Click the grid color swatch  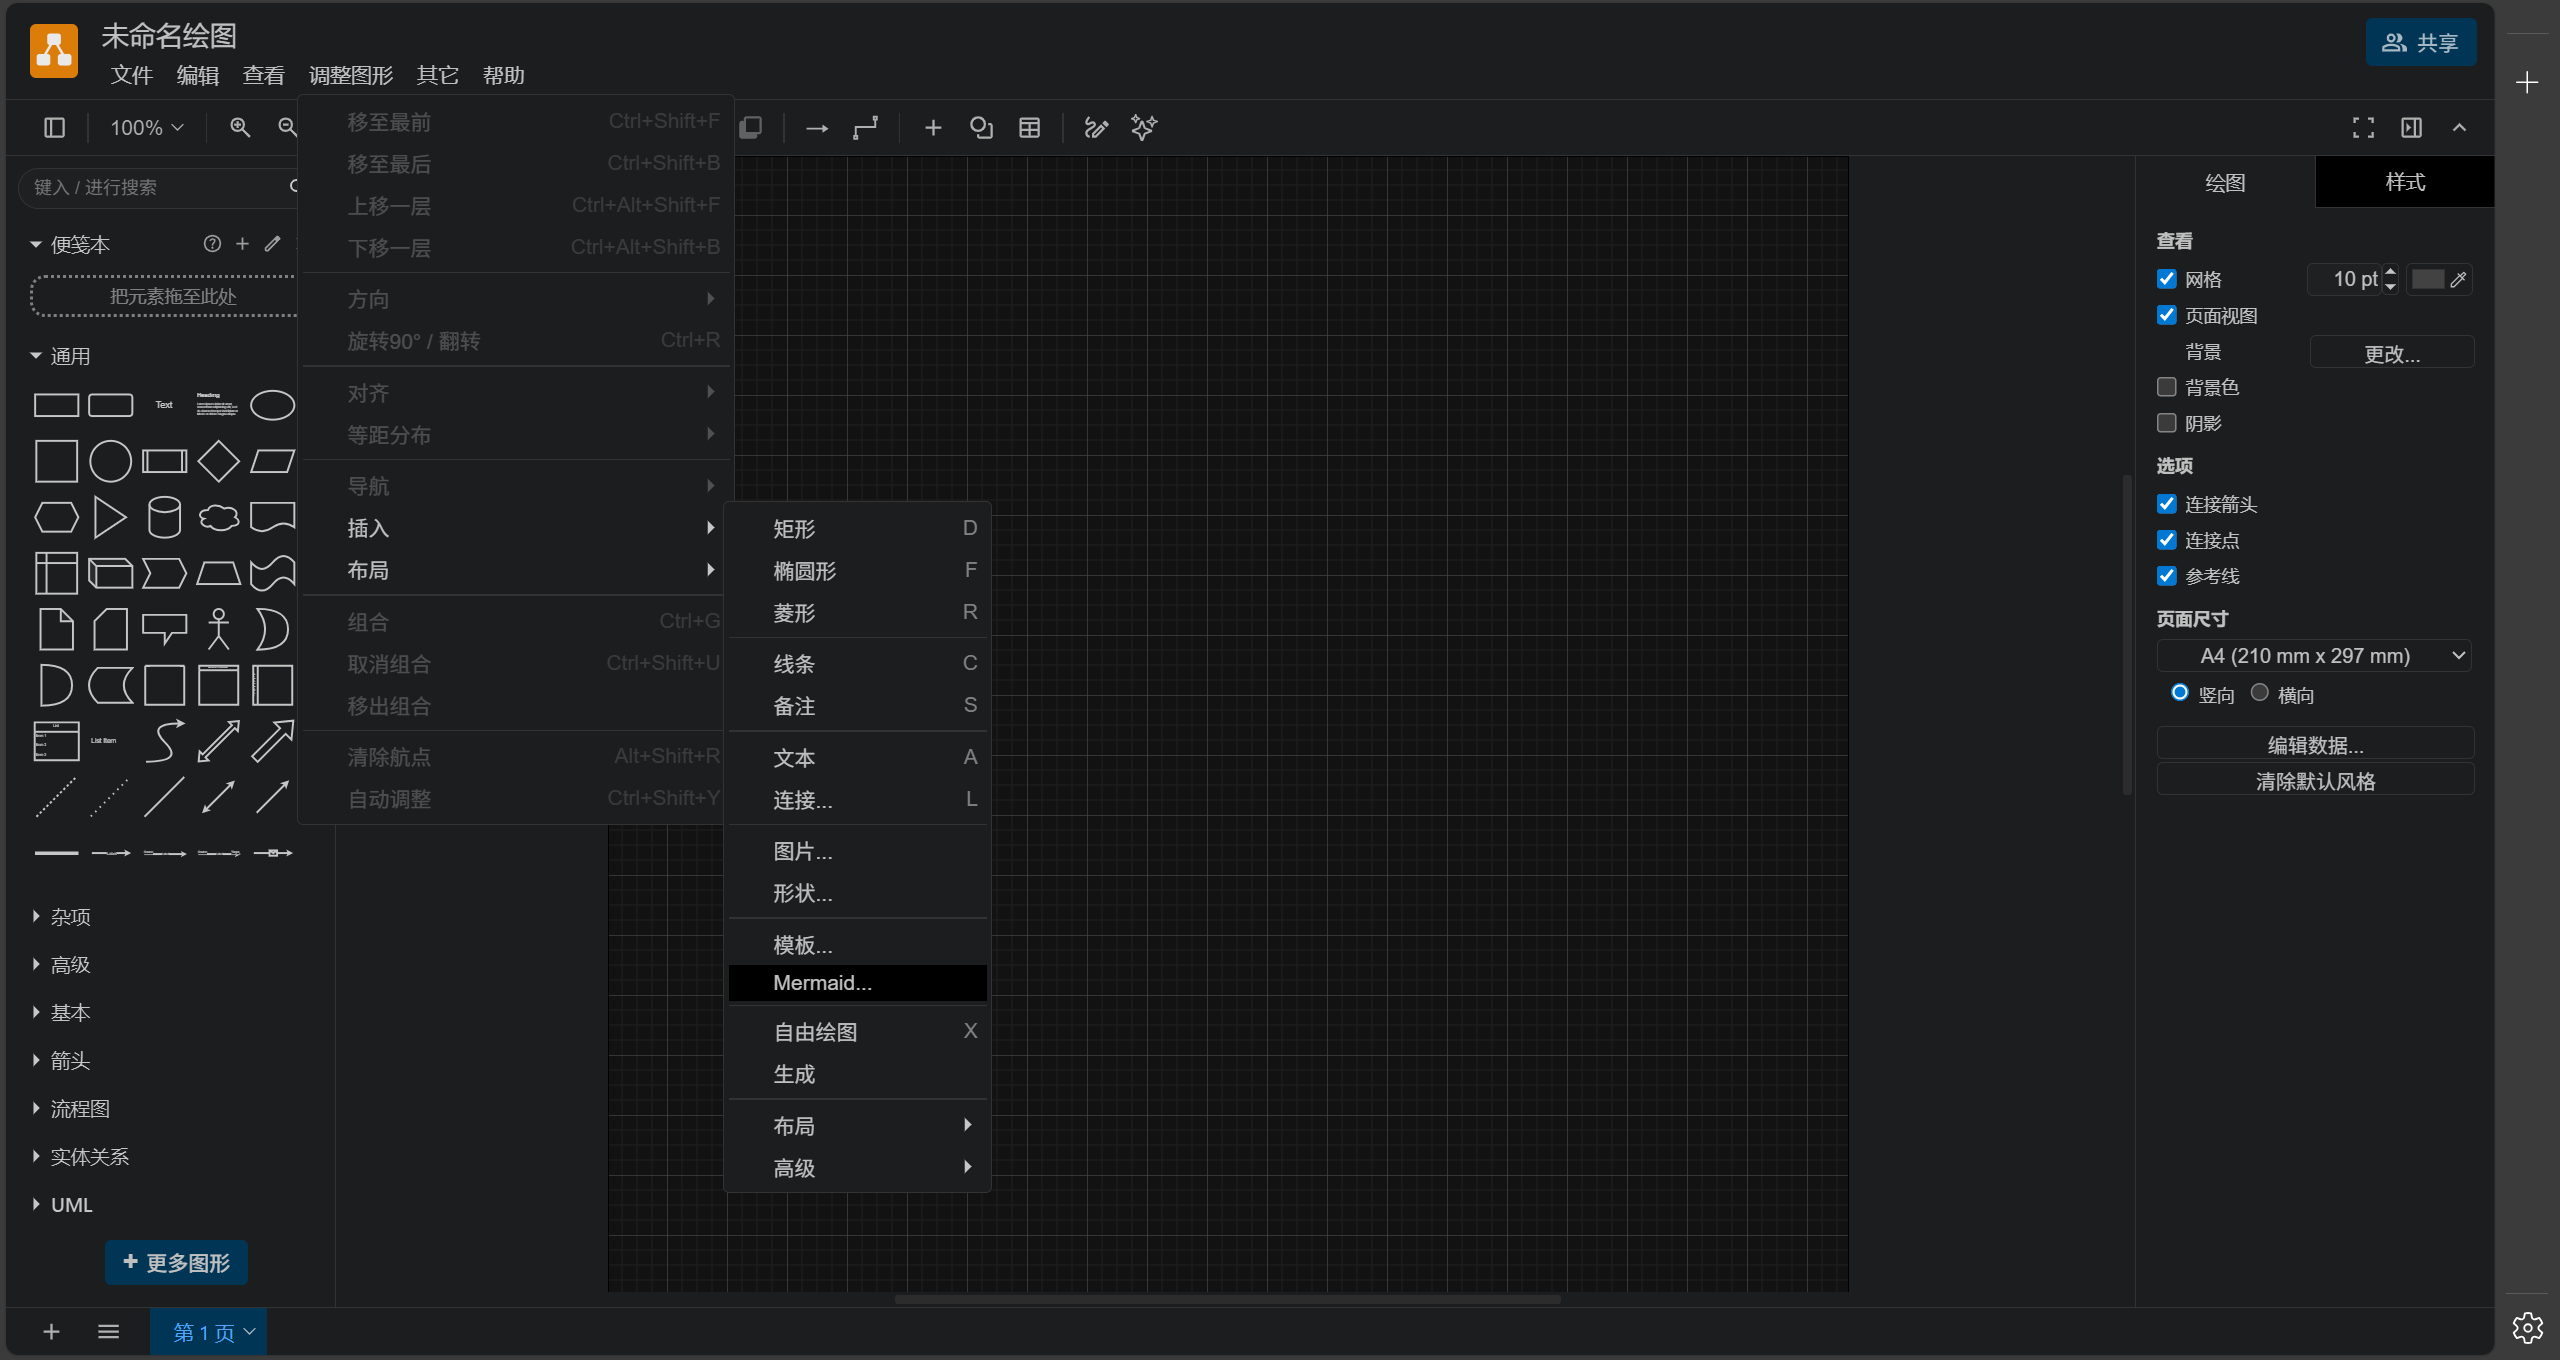pyautogui.click(x=2427, y=279)
